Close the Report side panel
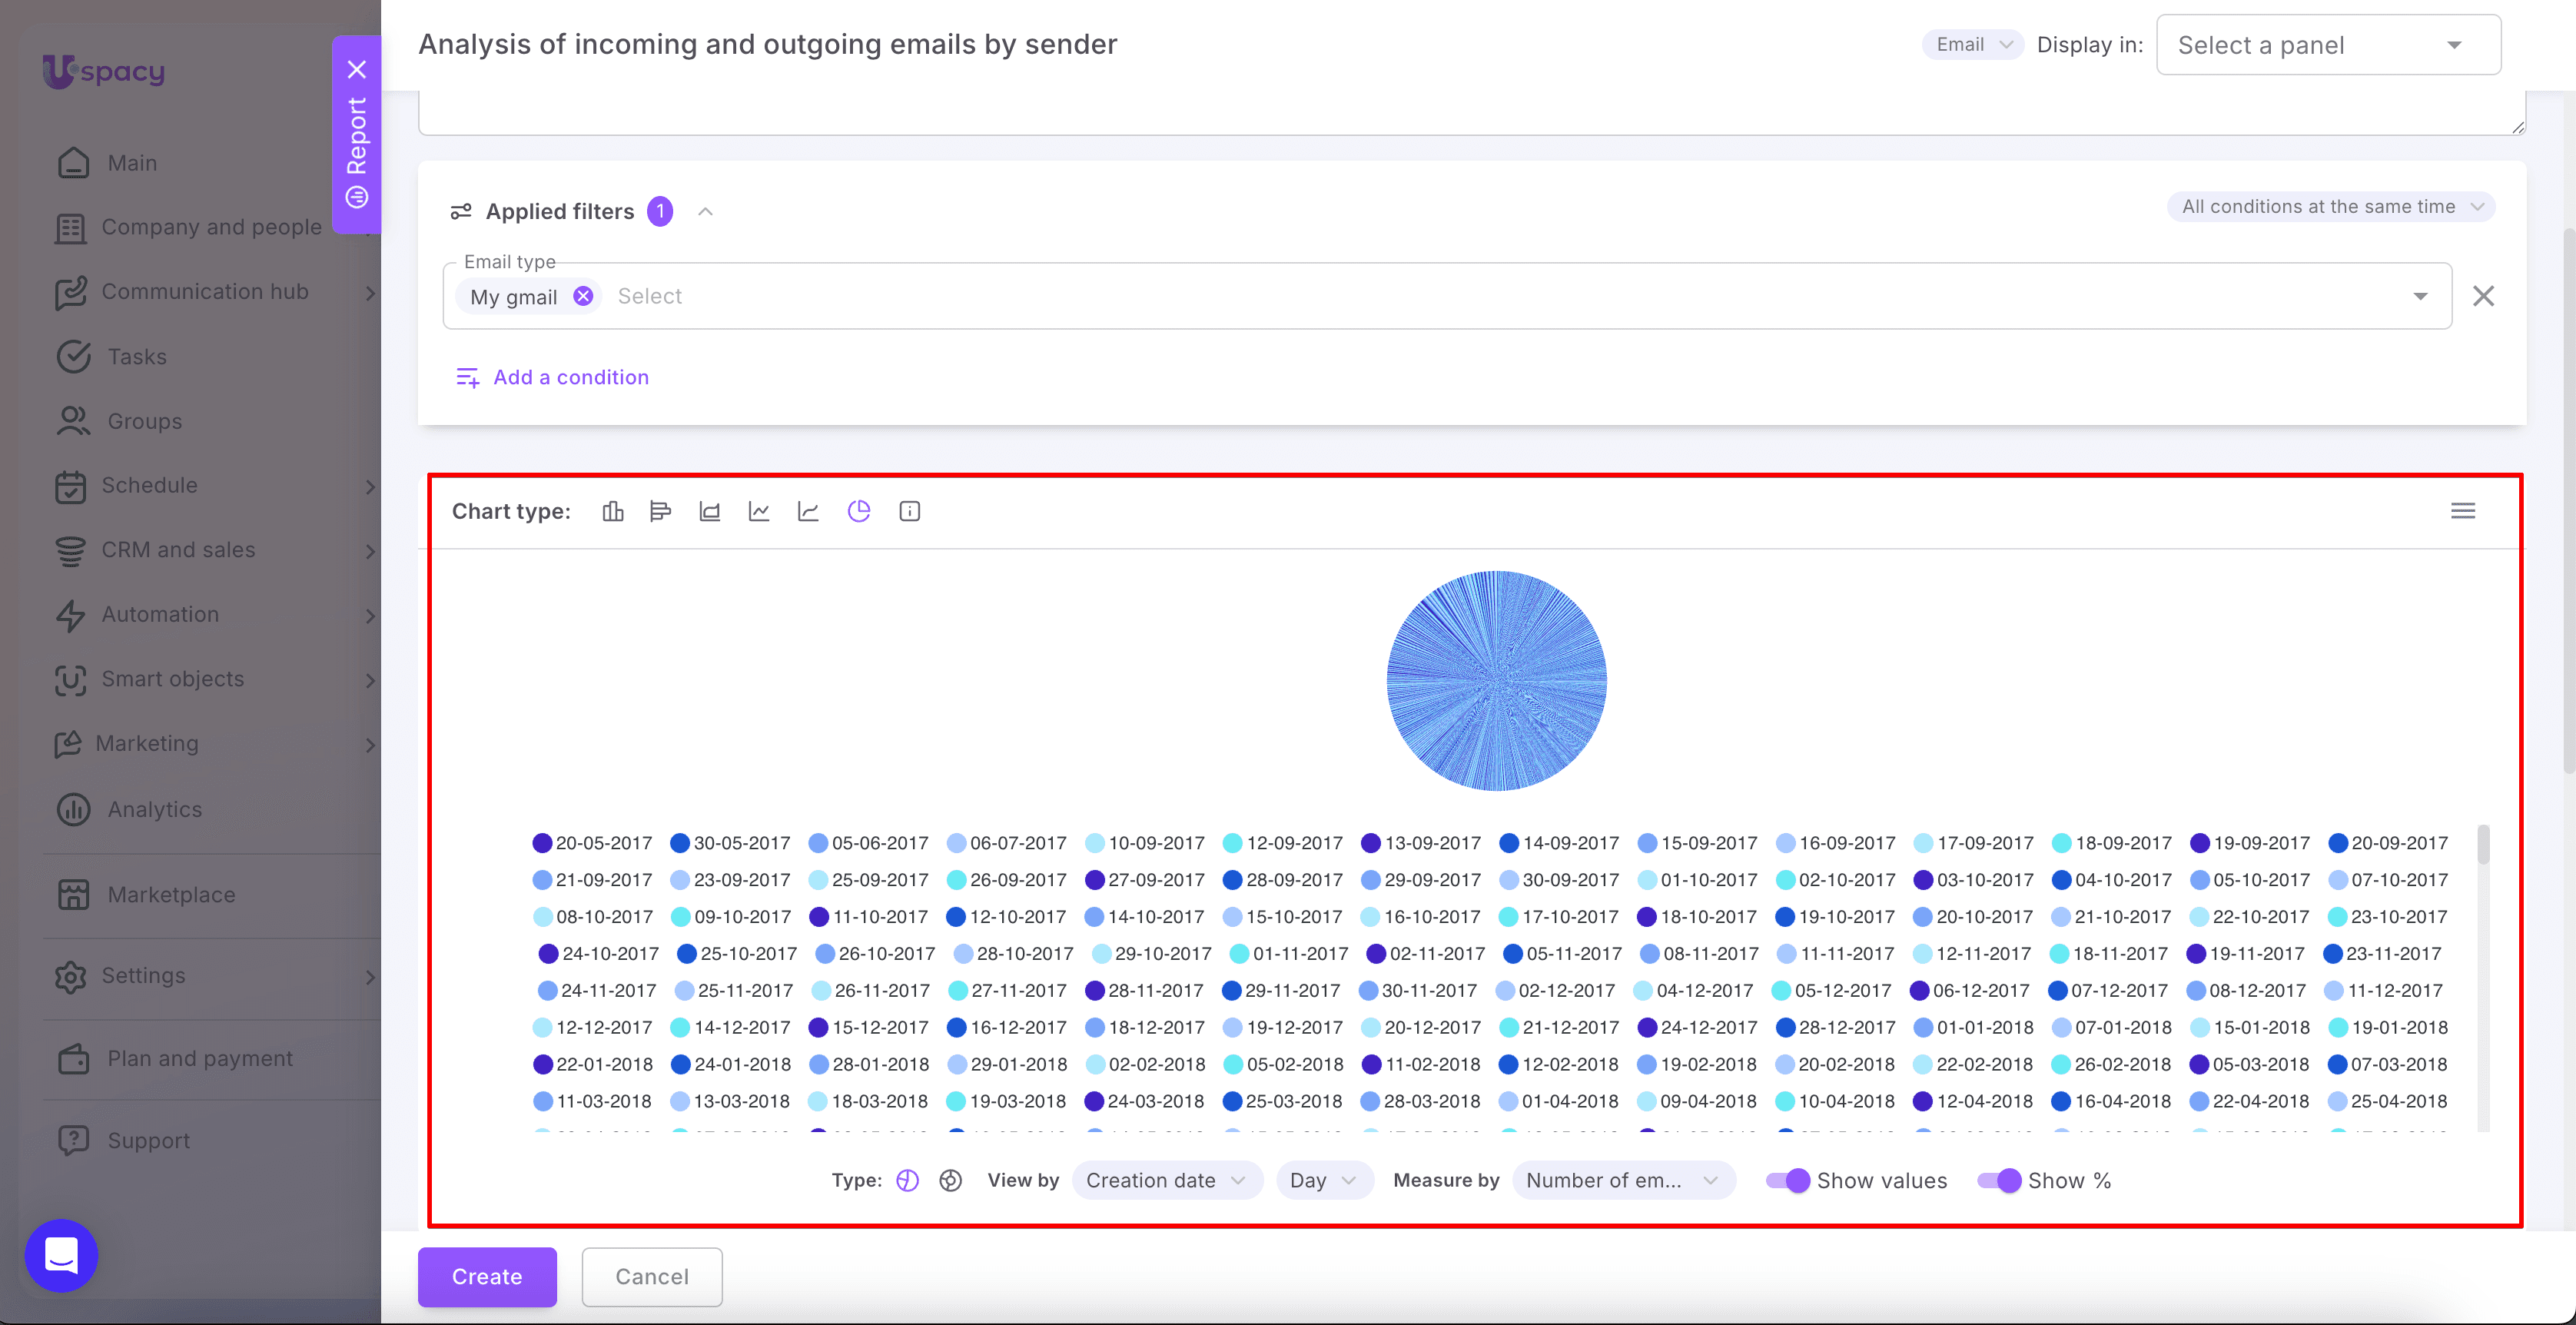 coord(357,69)
